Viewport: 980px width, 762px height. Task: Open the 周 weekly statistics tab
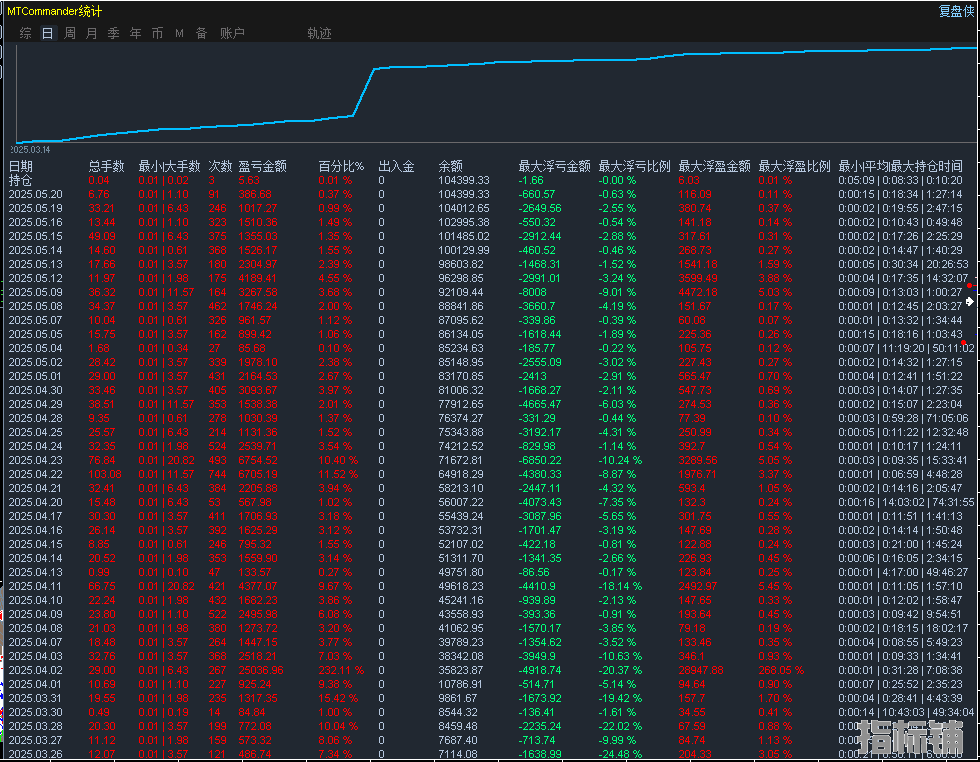click(x=70, y=33)
